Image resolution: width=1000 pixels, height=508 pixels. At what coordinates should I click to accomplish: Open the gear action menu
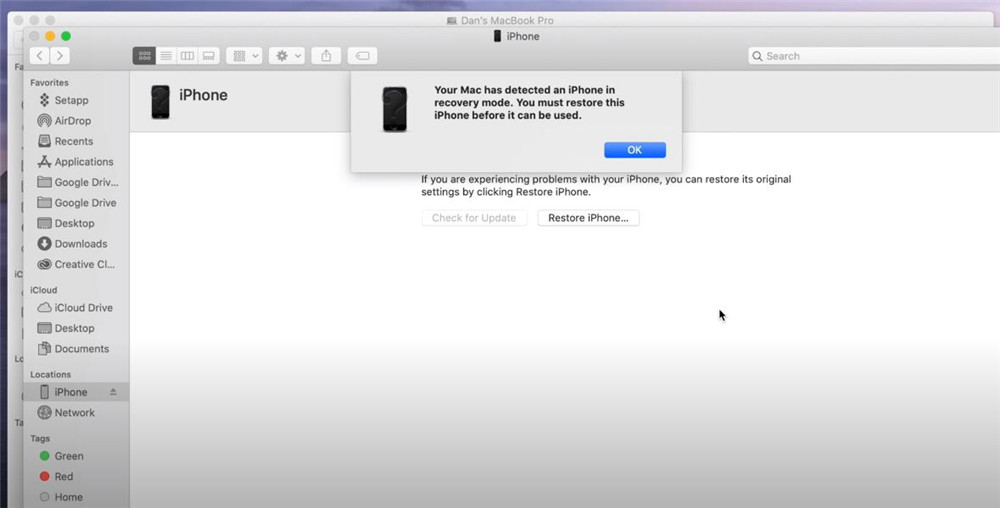click(287, 55)
